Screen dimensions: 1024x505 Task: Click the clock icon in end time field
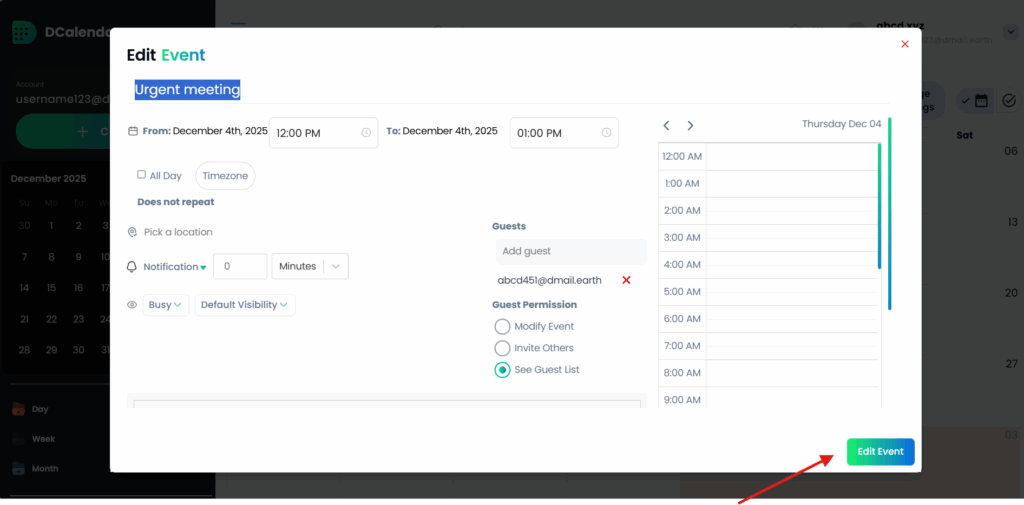coord(606,133)
